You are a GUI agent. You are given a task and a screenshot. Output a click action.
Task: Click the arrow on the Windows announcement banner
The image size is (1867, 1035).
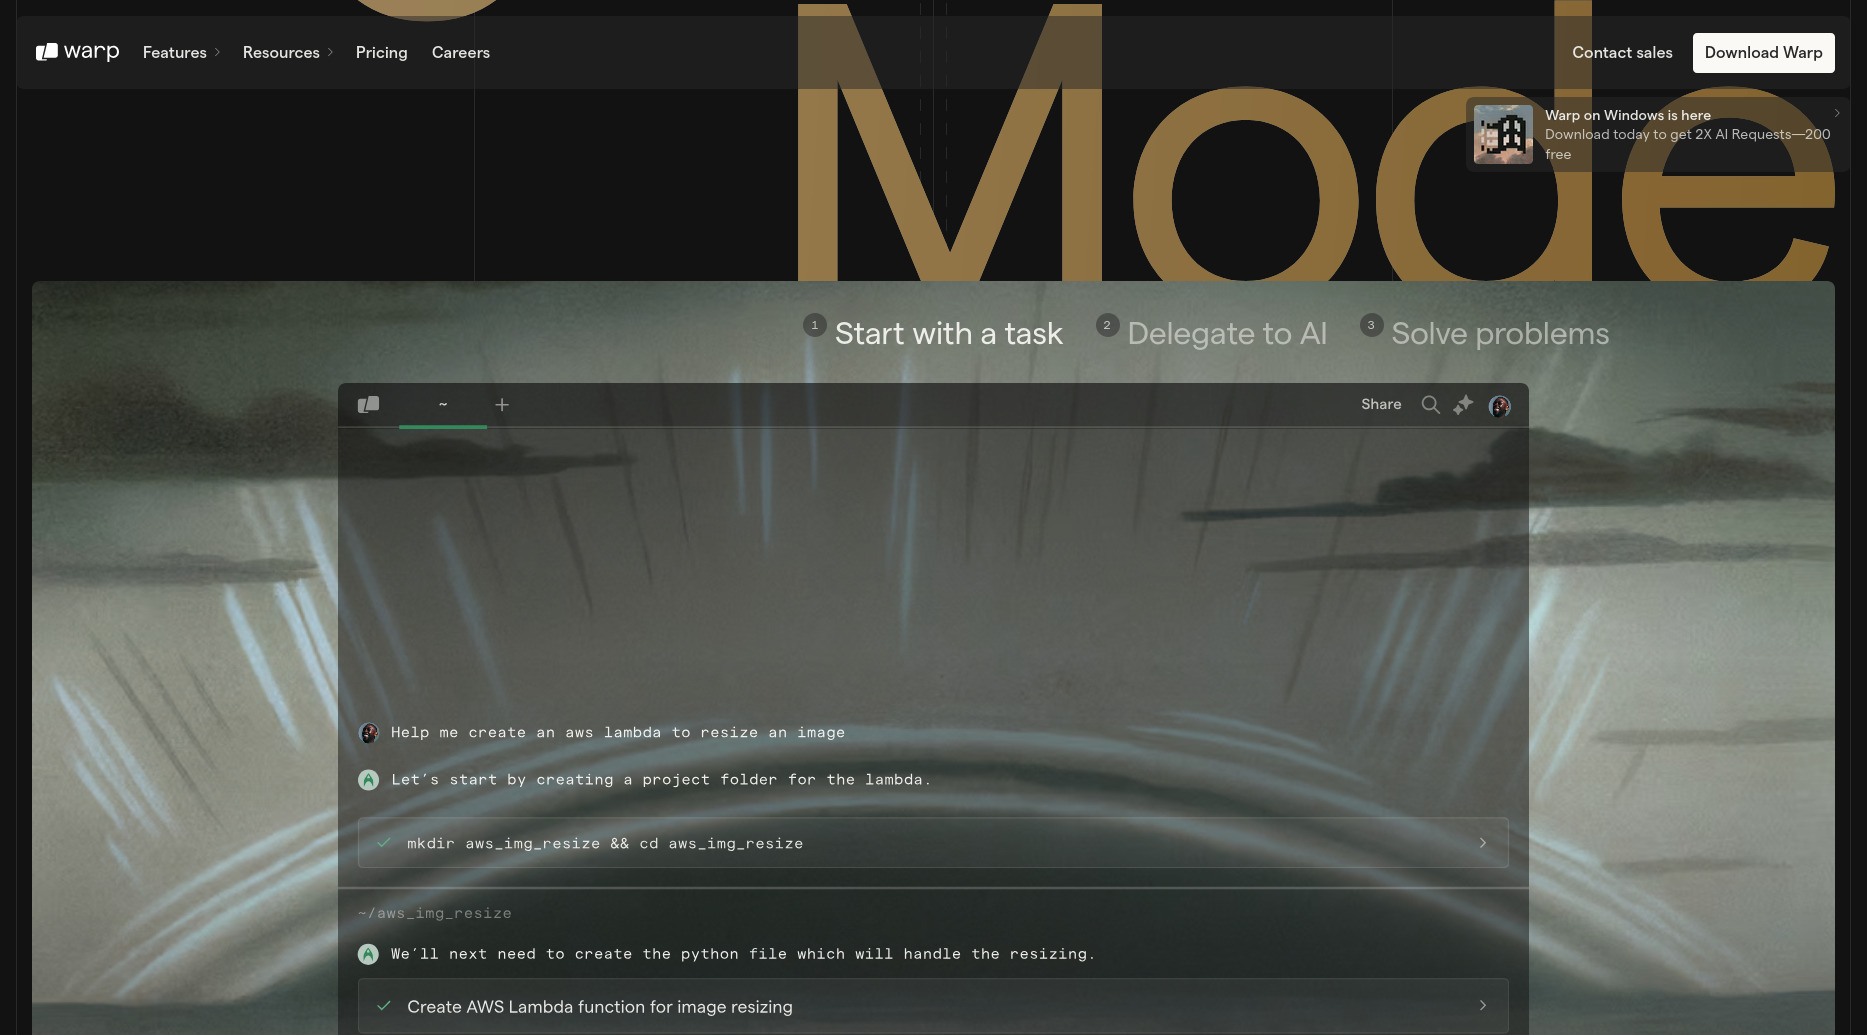click(1837, 113)
